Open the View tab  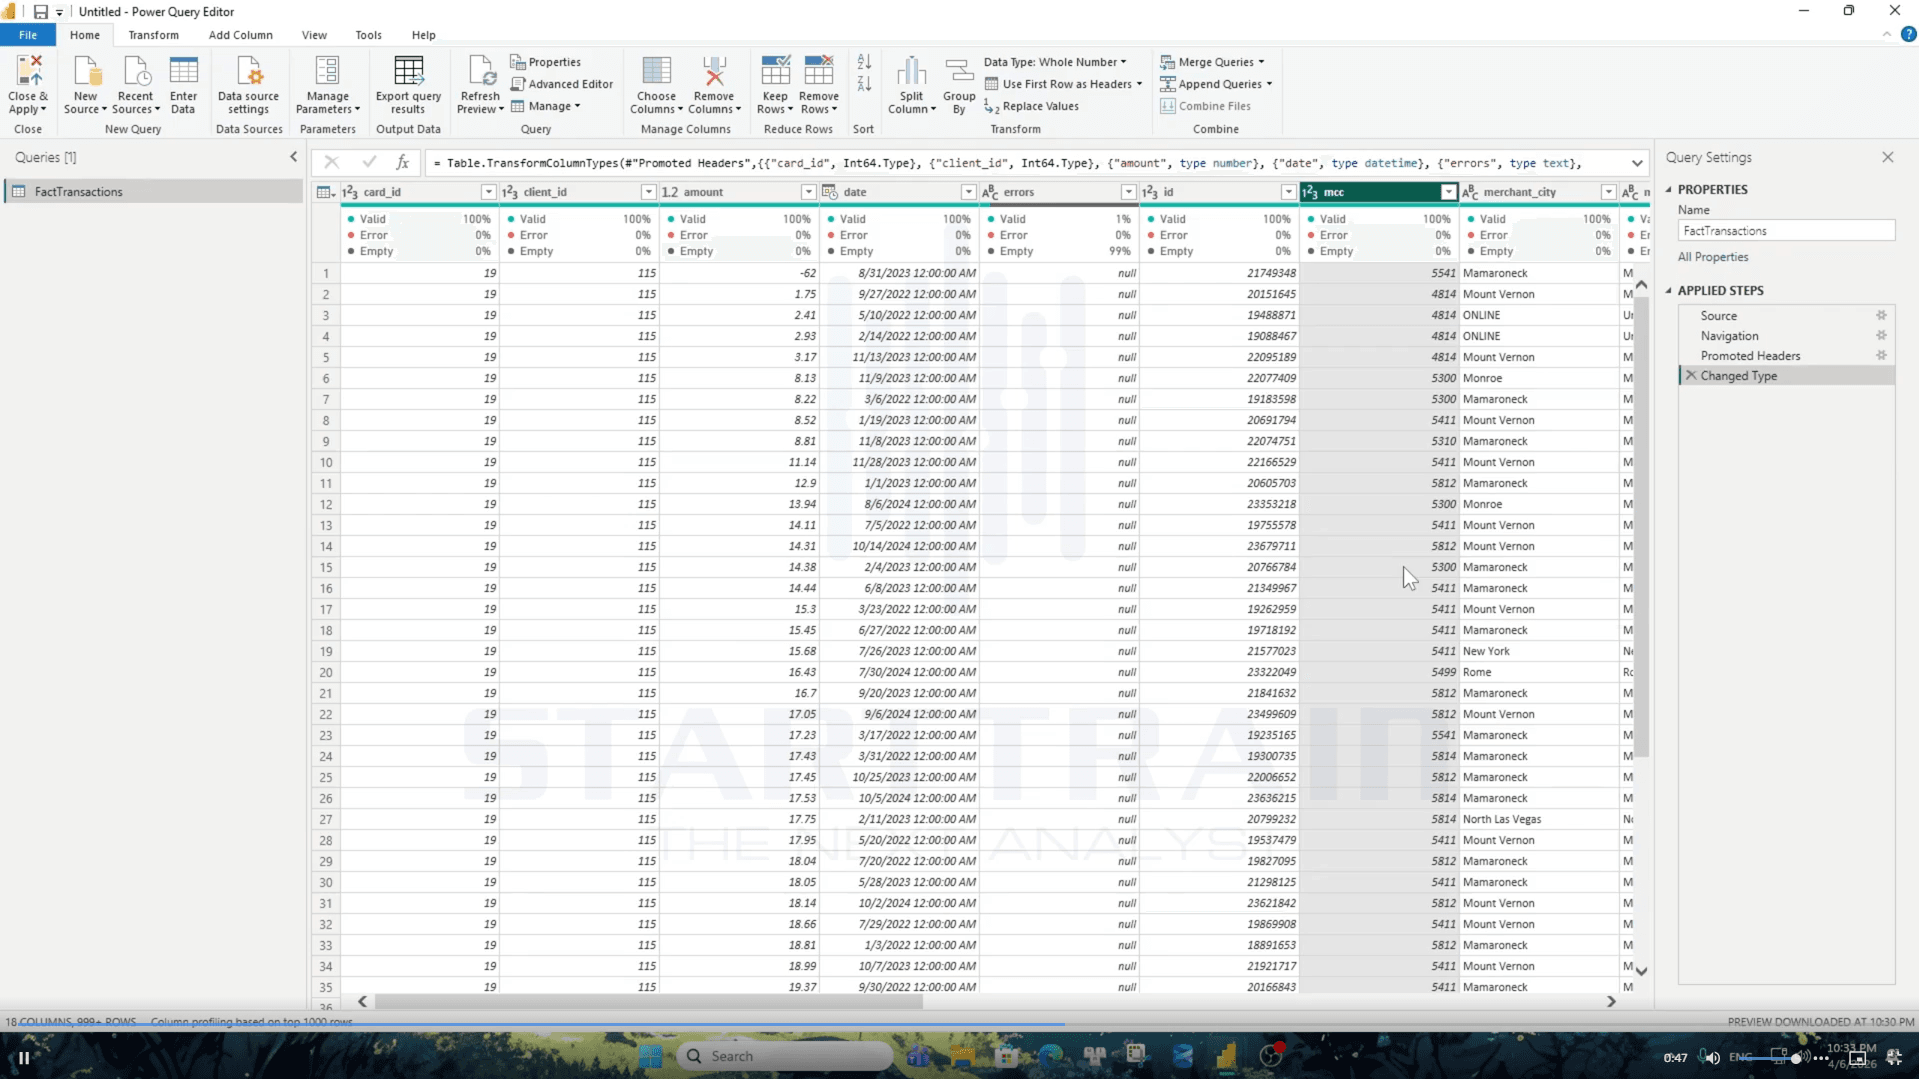(x=314, y=35)
